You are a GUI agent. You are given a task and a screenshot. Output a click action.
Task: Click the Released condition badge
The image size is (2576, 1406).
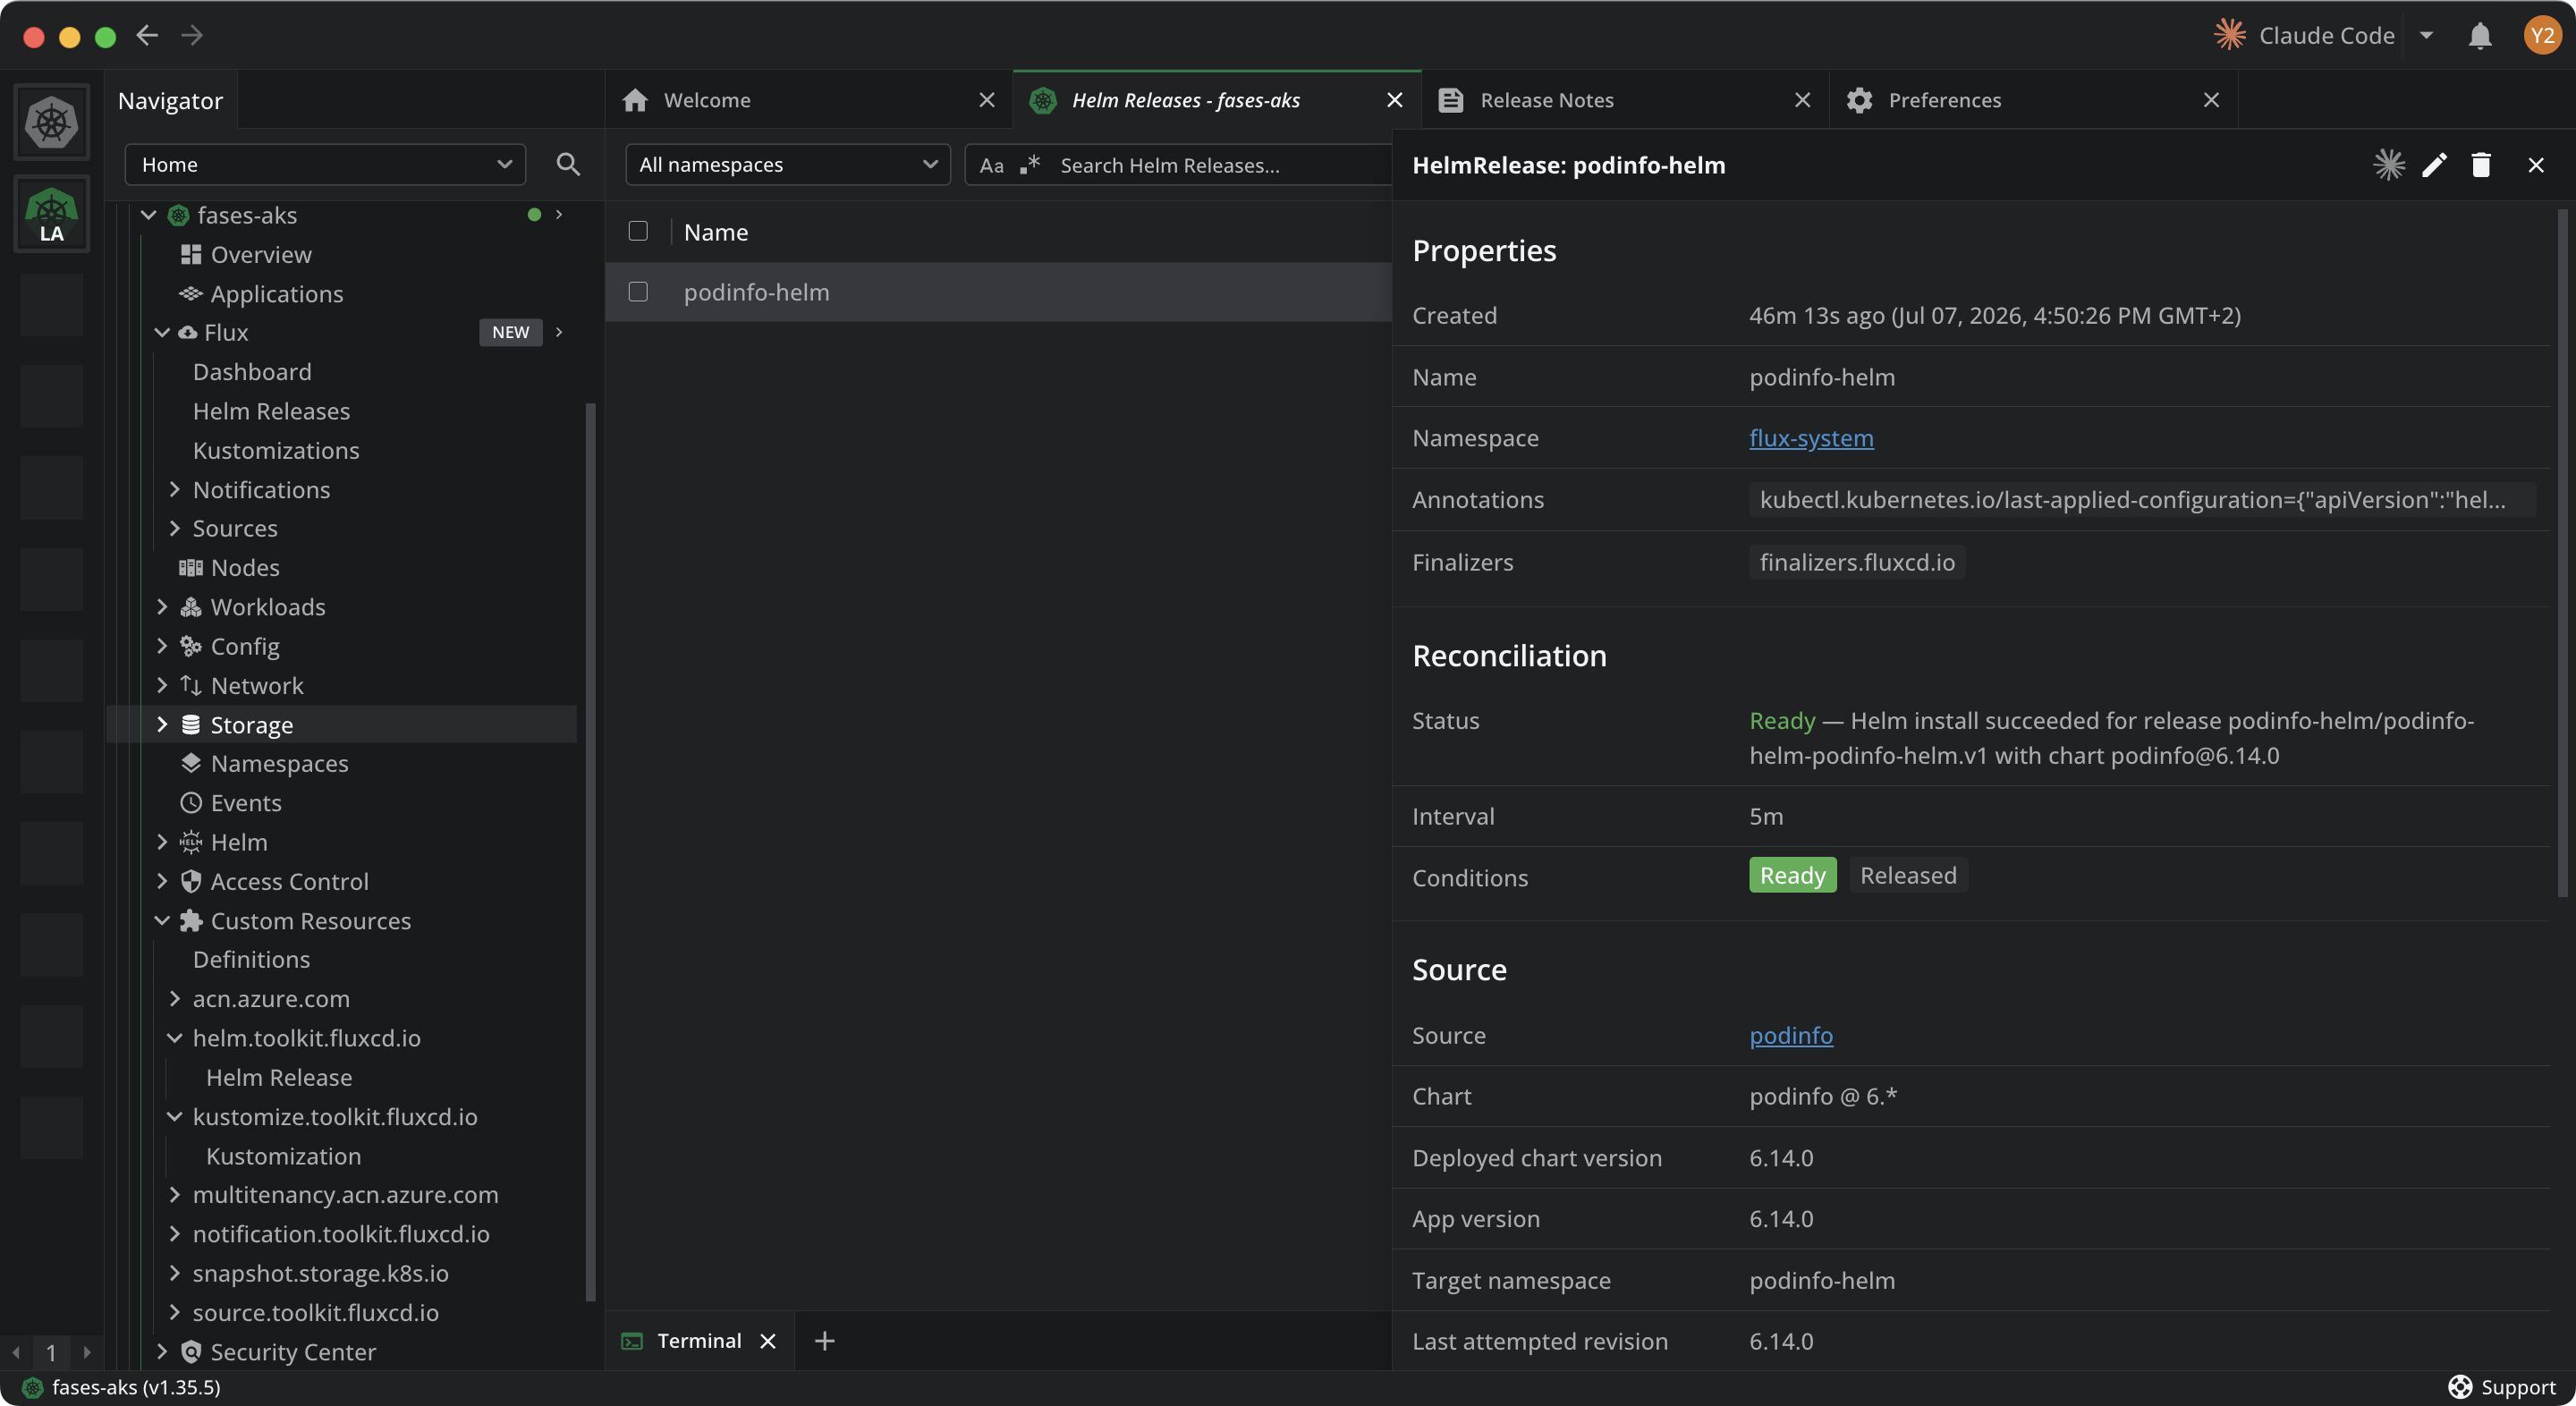click(1908, 876)
